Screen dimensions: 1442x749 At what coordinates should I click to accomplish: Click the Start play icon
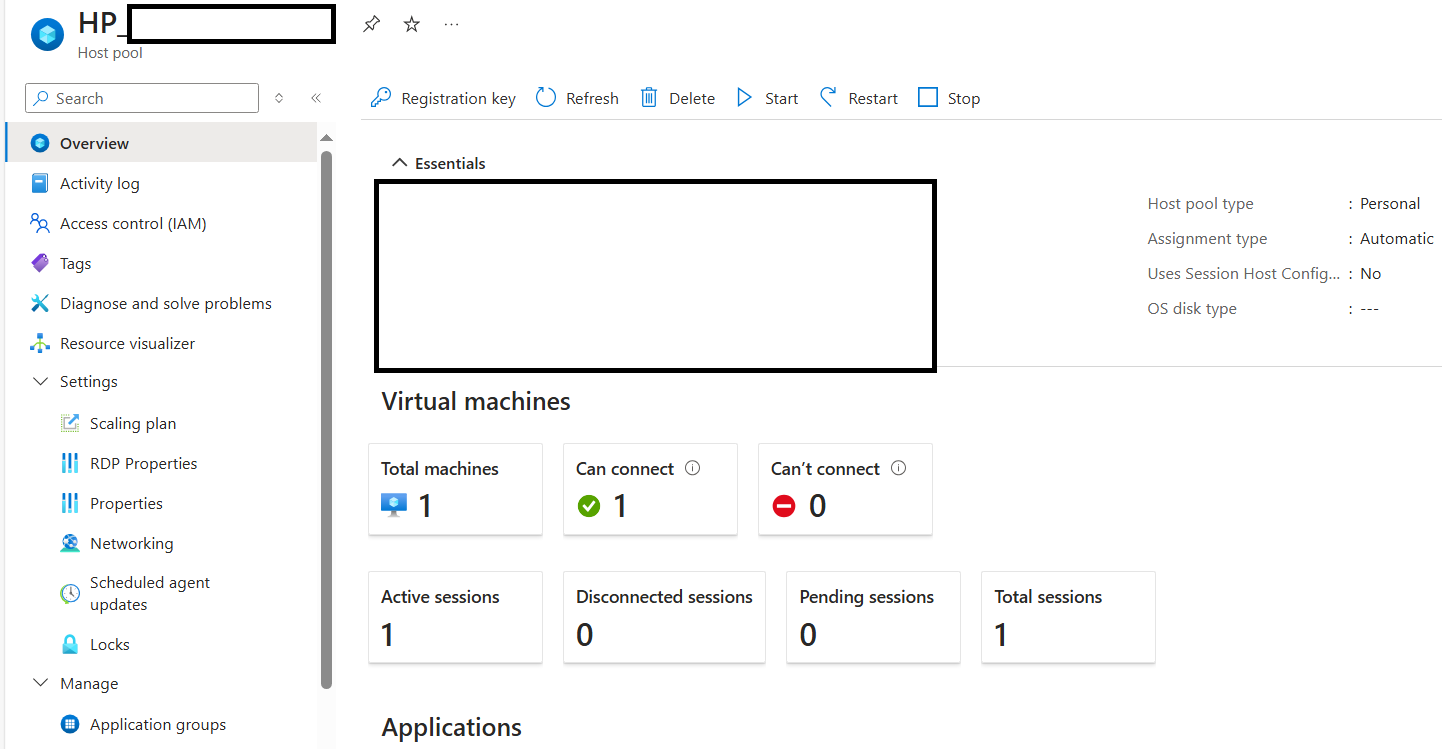pos(744,98)
